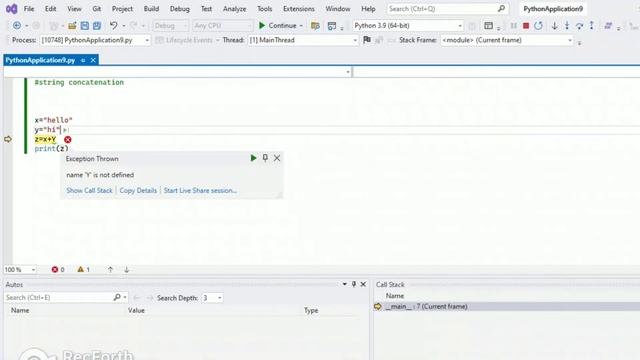The width and height of the screenshot is (640, 360).
Task: Close the Exception Thrown popup
Action: click(x=277, y=158)
